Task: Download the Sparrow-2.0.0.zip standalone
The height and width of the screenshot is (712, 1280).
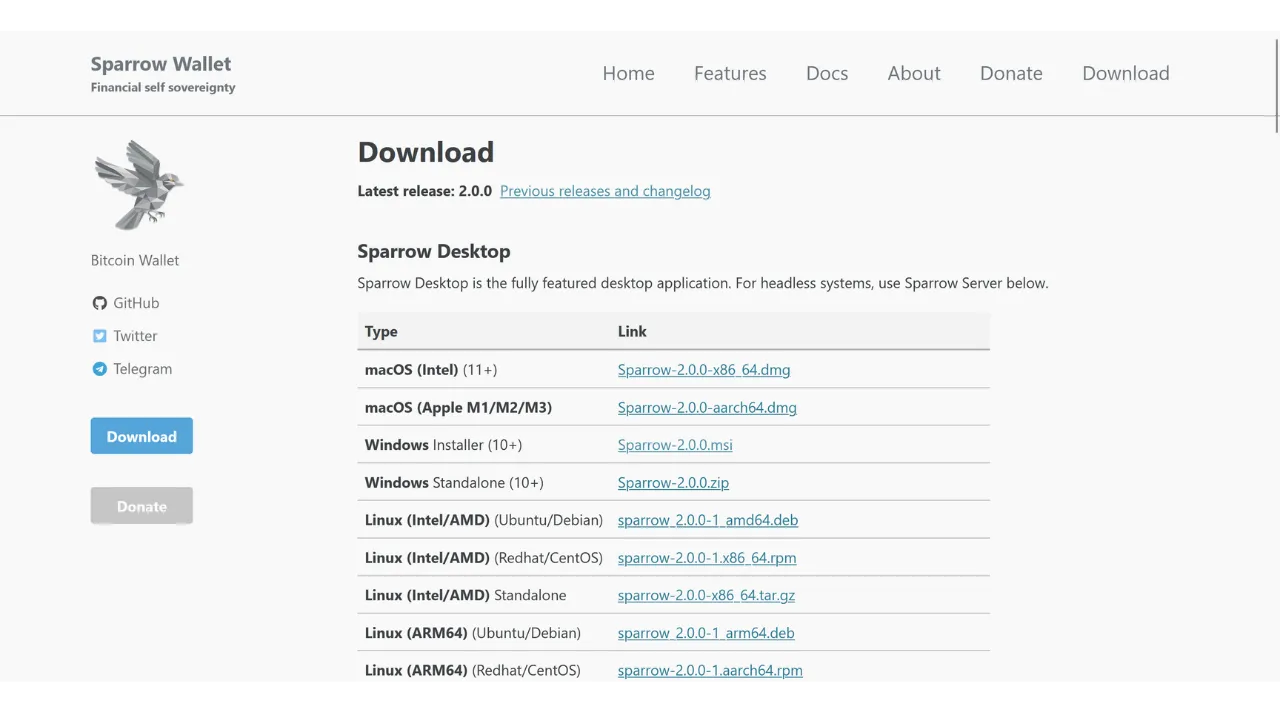Action: (673, 483)
